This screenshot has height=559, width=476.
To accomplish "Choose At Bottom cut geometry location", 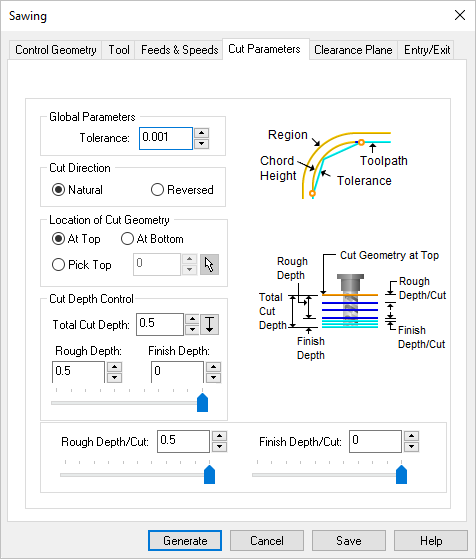I will click(152, 239).
